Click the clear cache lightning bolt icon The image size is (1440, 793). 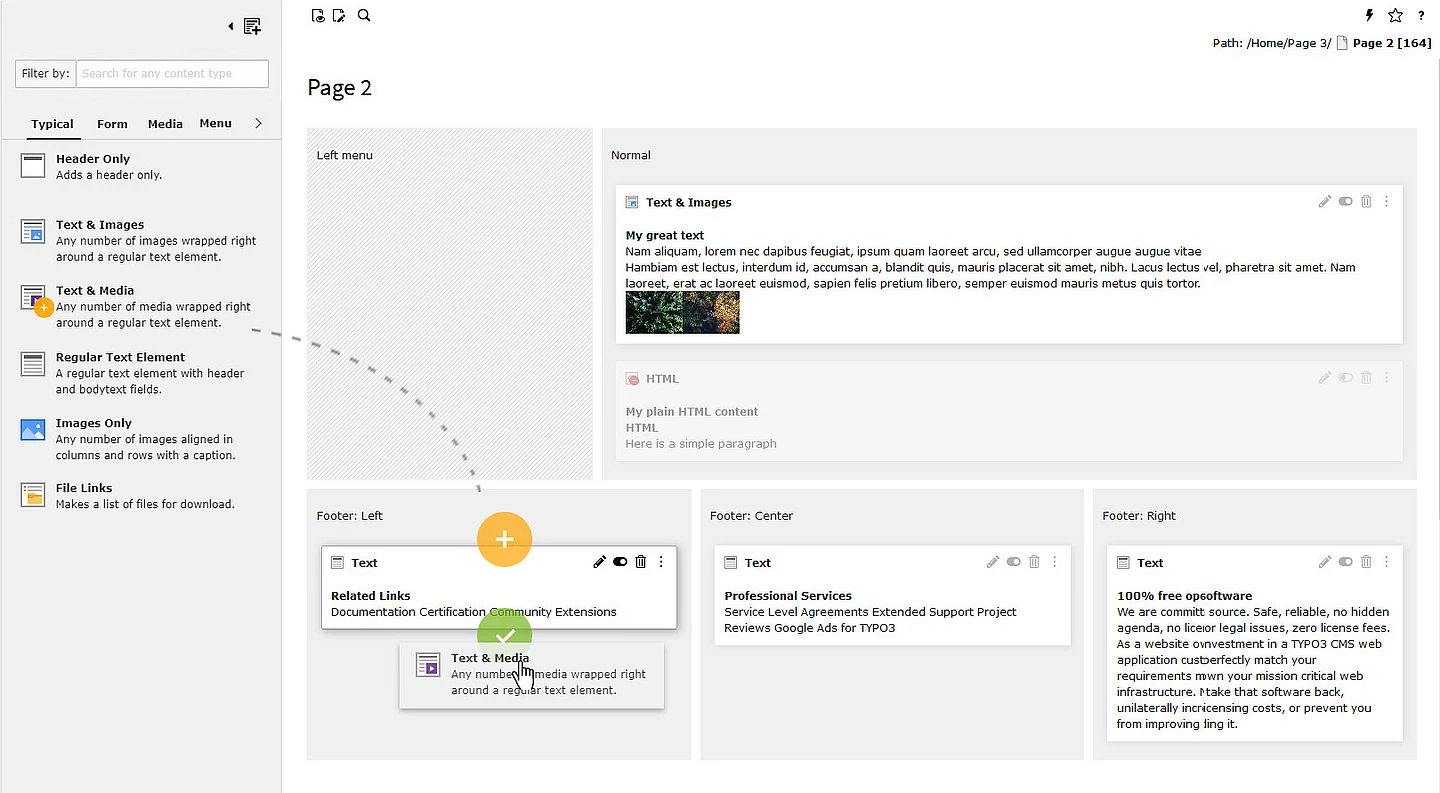1370,16
